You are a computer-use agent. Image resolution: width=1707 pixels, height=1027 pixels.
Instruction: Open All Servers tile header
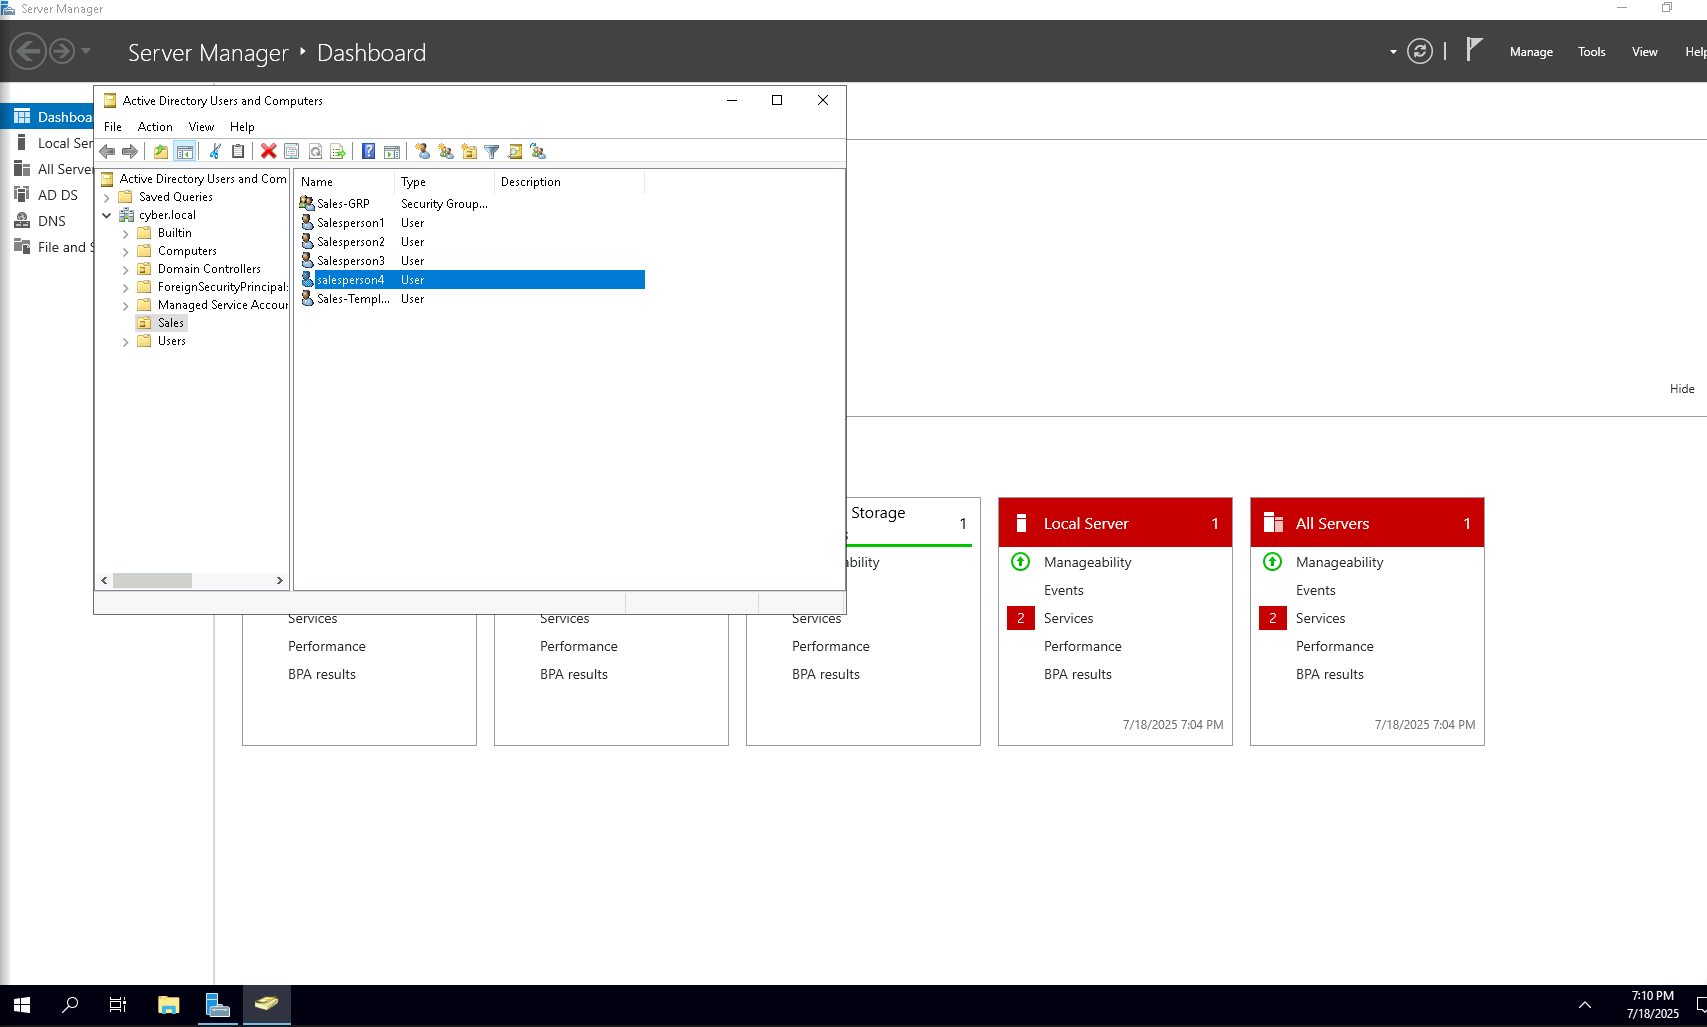click(x=1367, y=523)
